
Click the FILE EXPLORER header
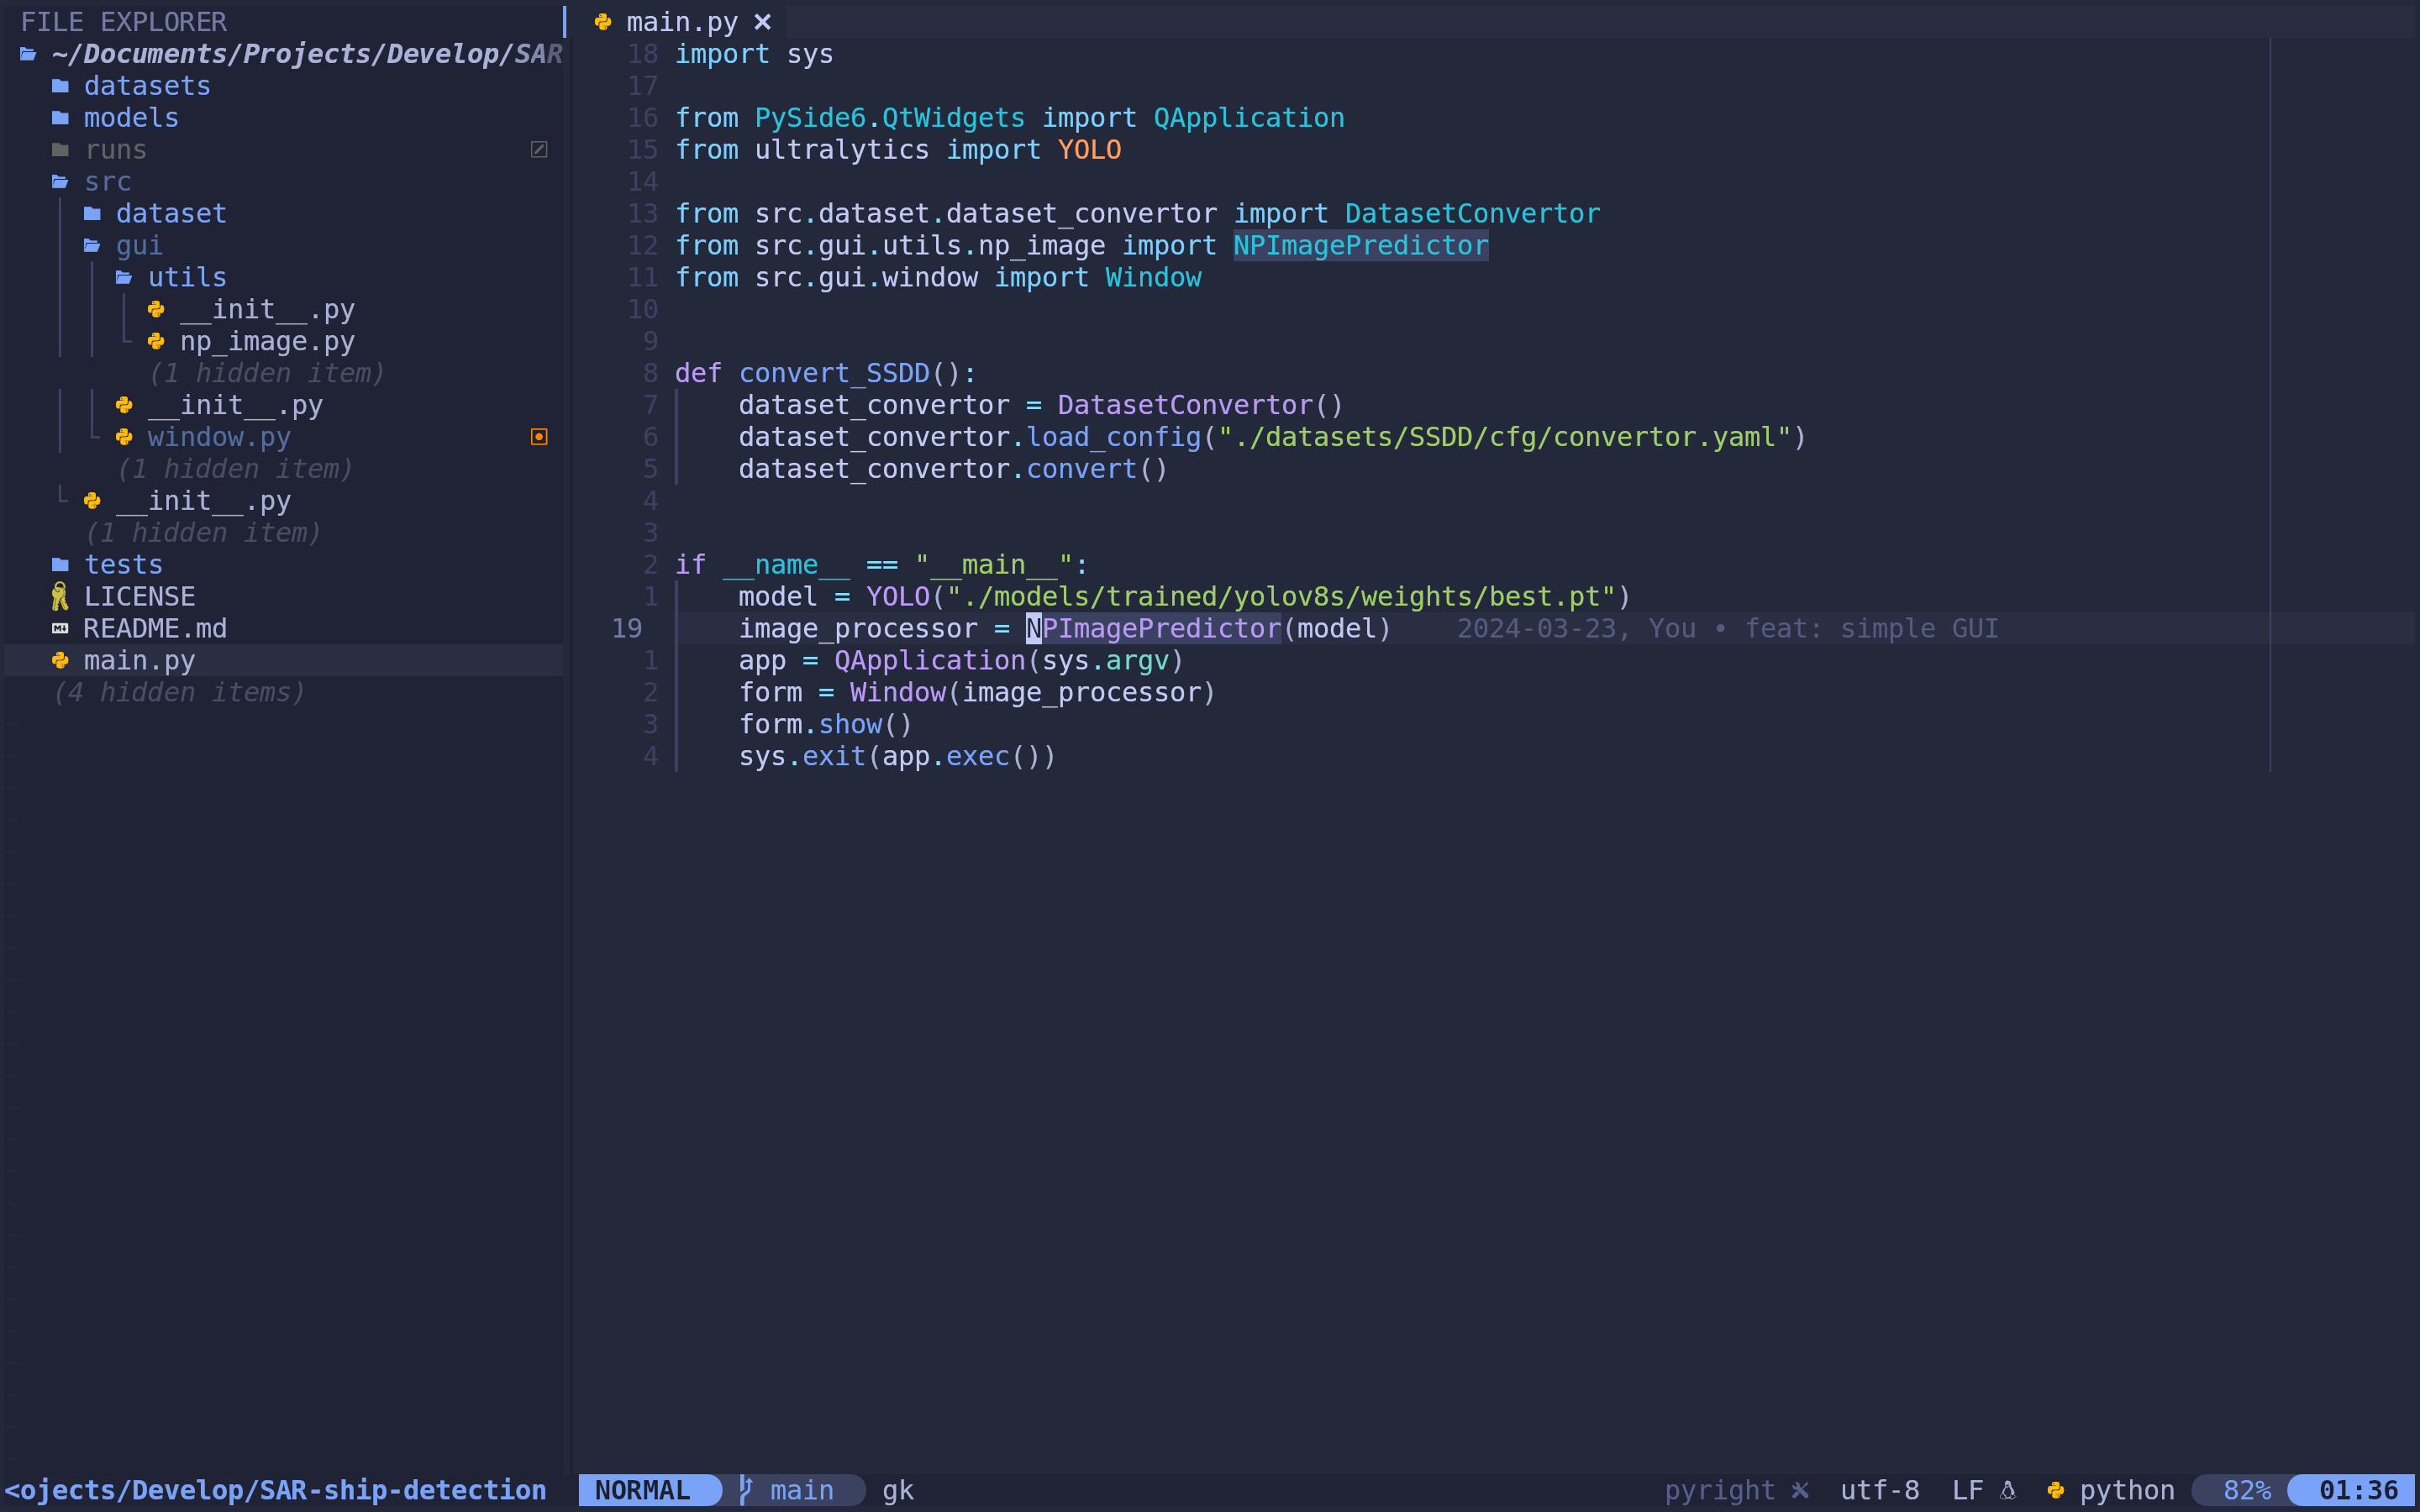pos(124,22)
